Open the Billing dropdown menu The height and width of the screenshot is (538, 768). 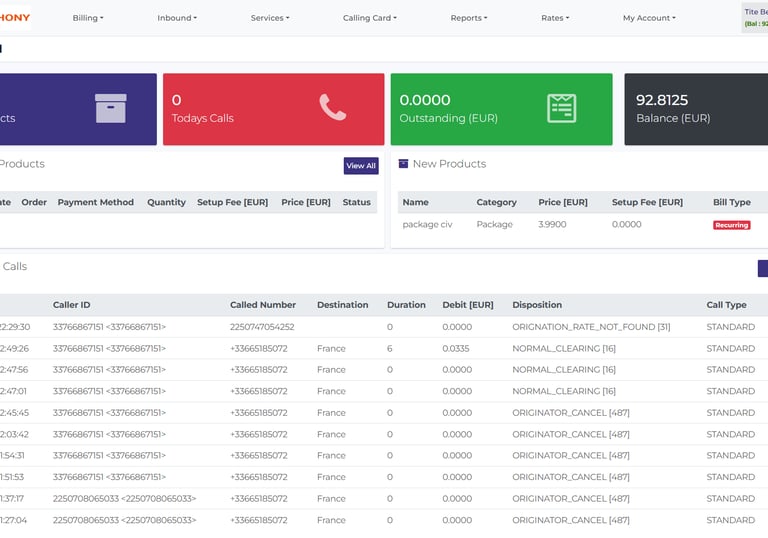point(88,18)
